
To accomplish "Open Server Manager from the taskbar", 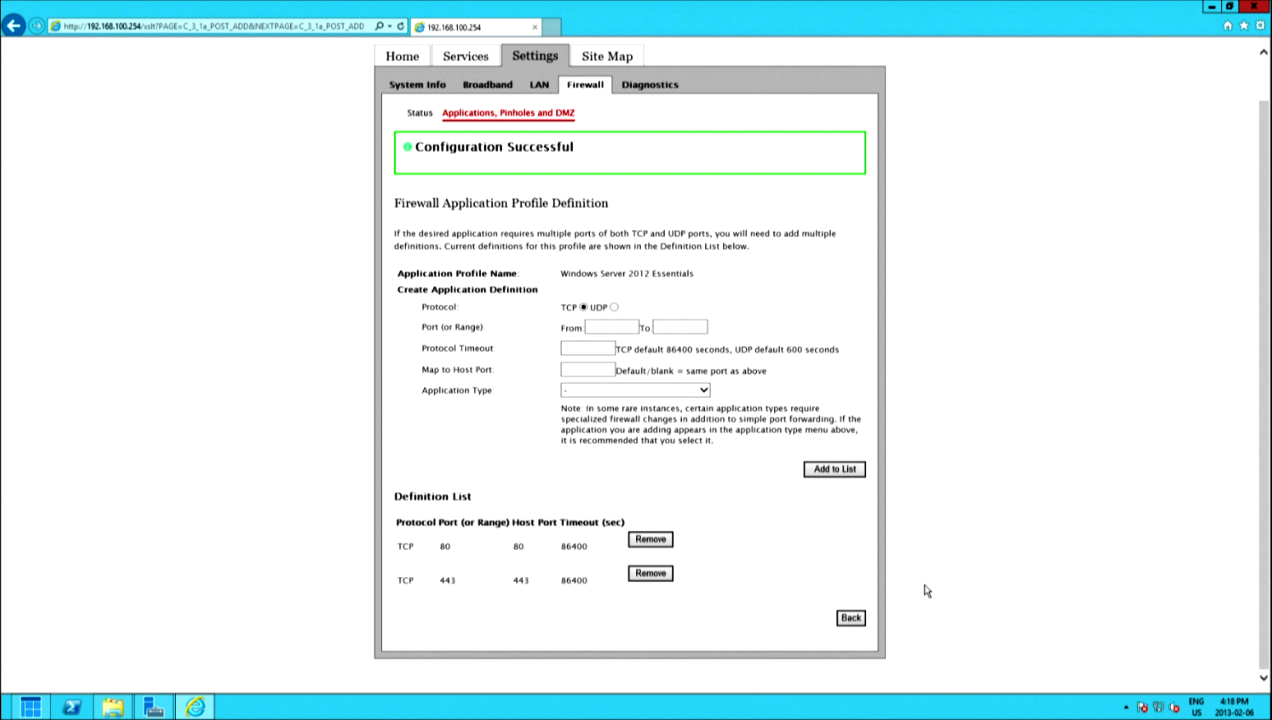I will 153,707.
